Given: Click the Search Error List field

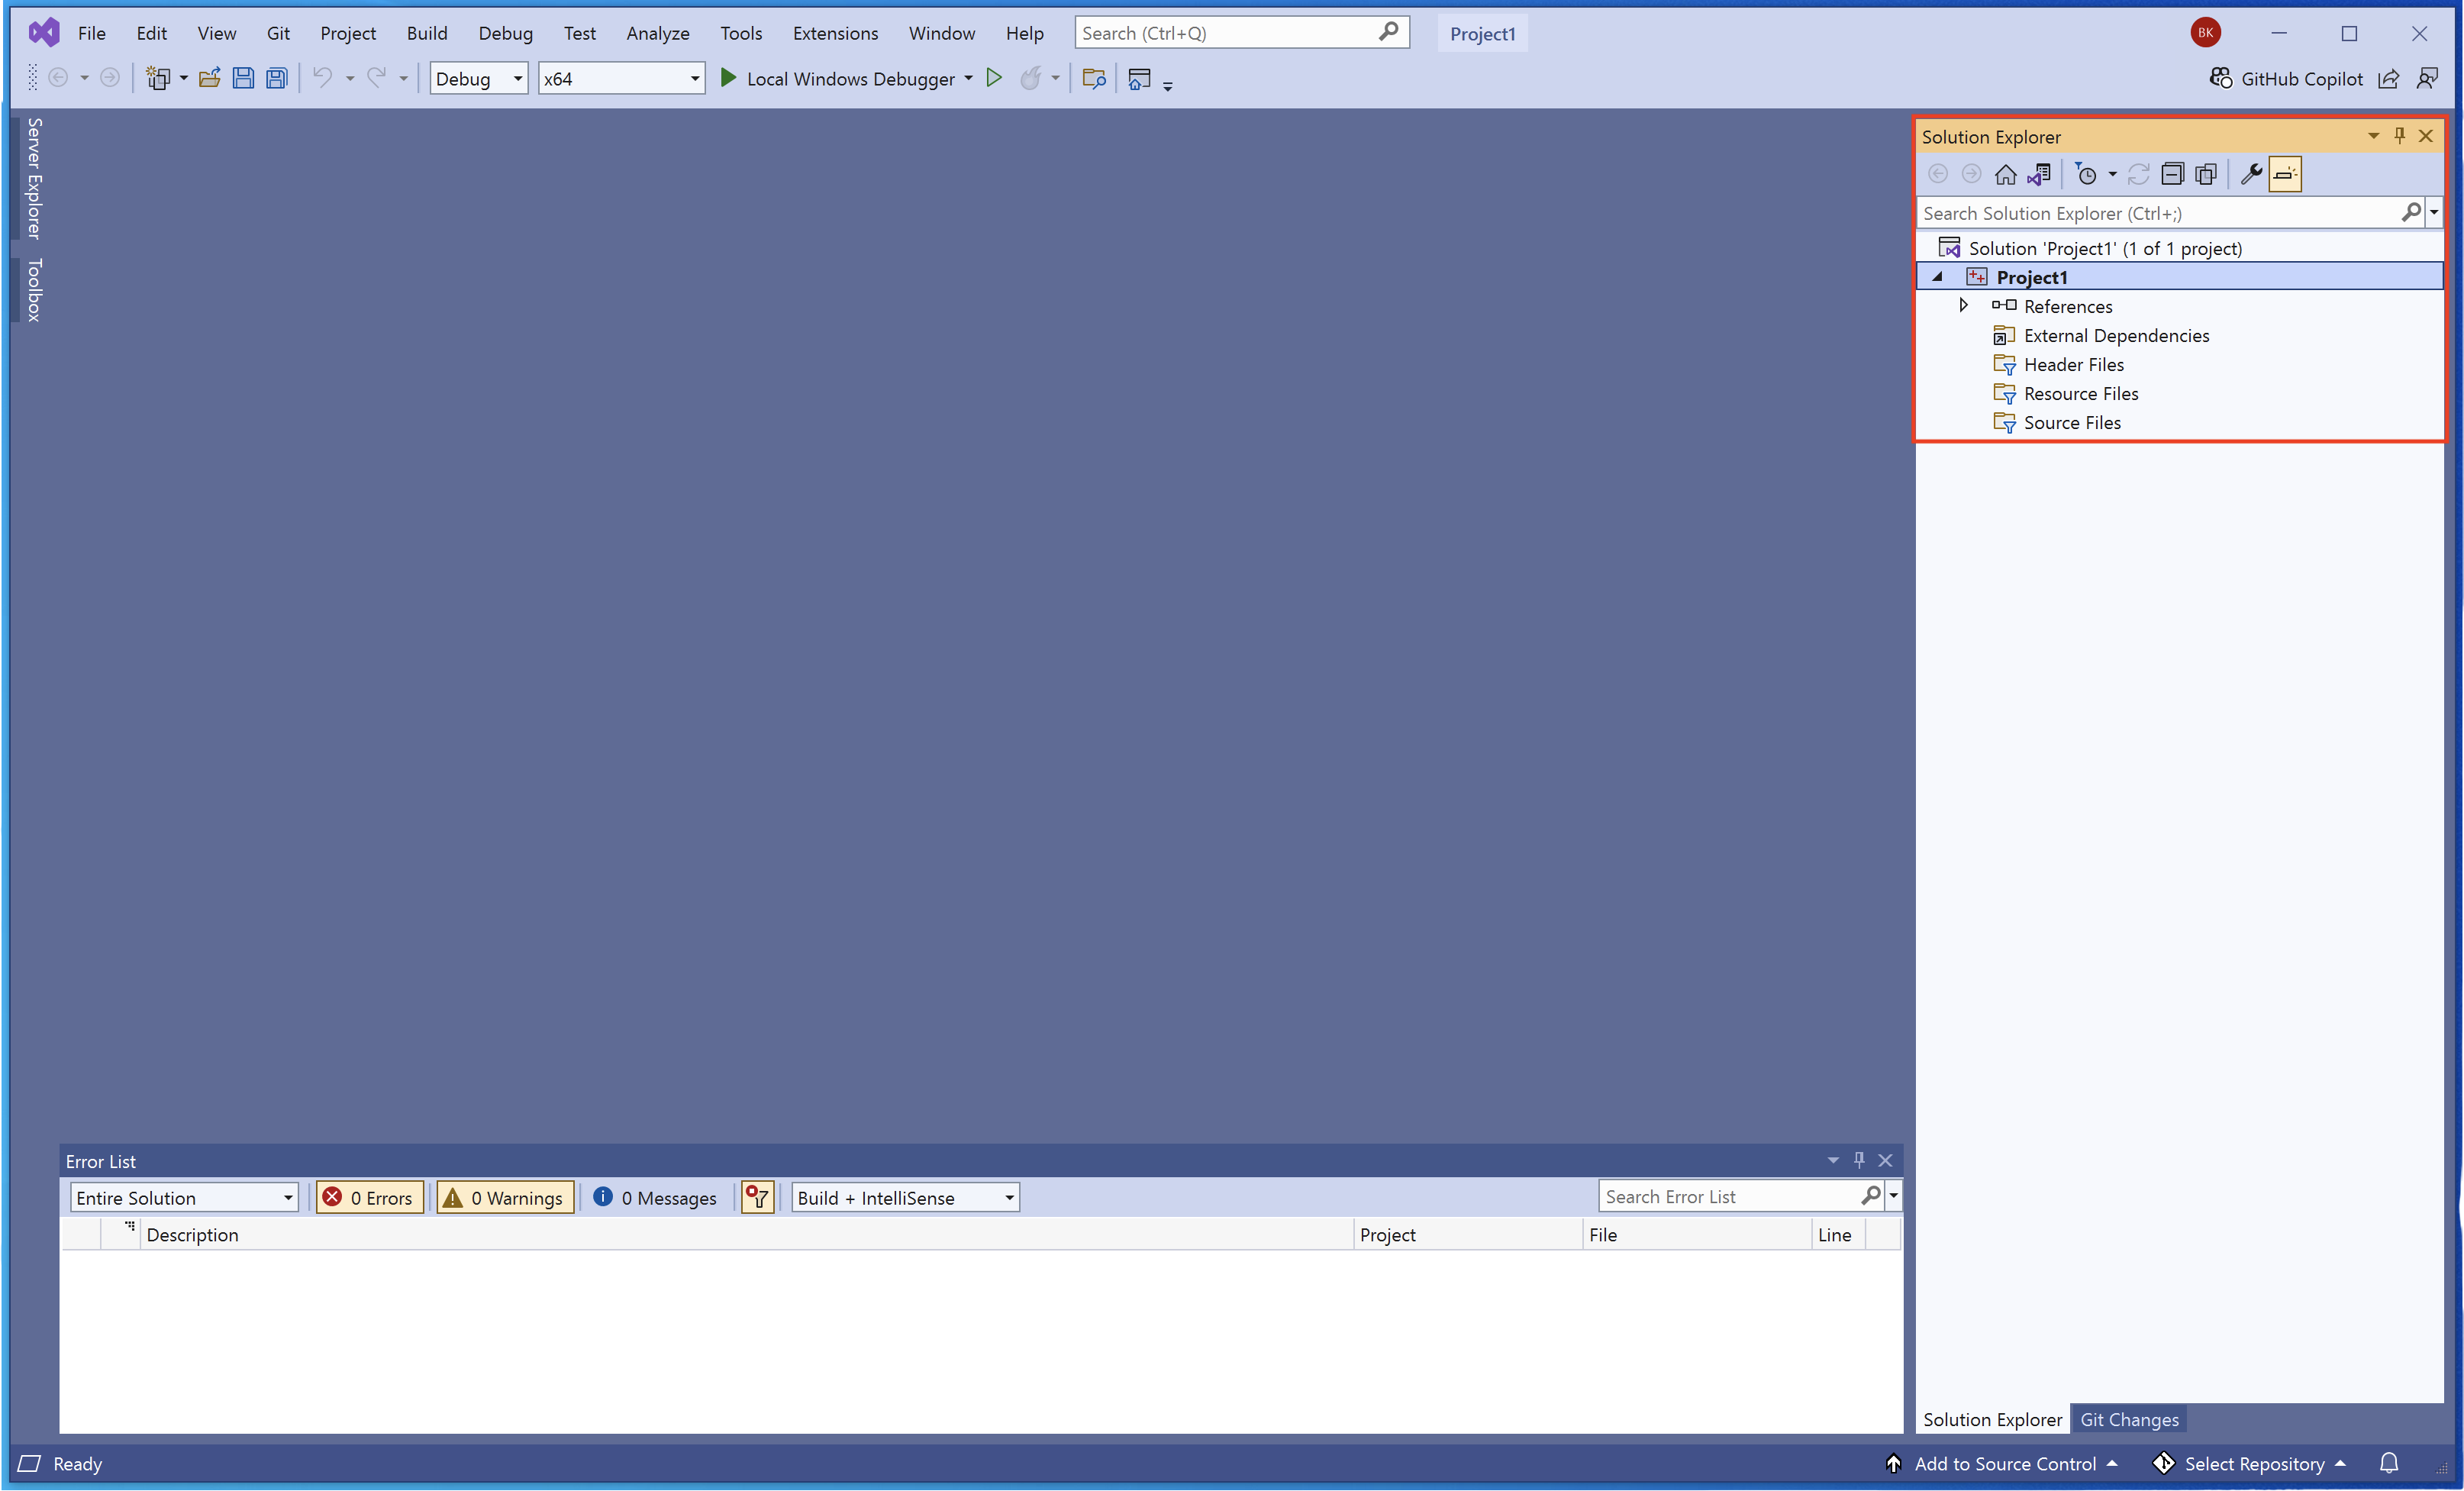Looking at the screenshot, I should (1729, 1196).
